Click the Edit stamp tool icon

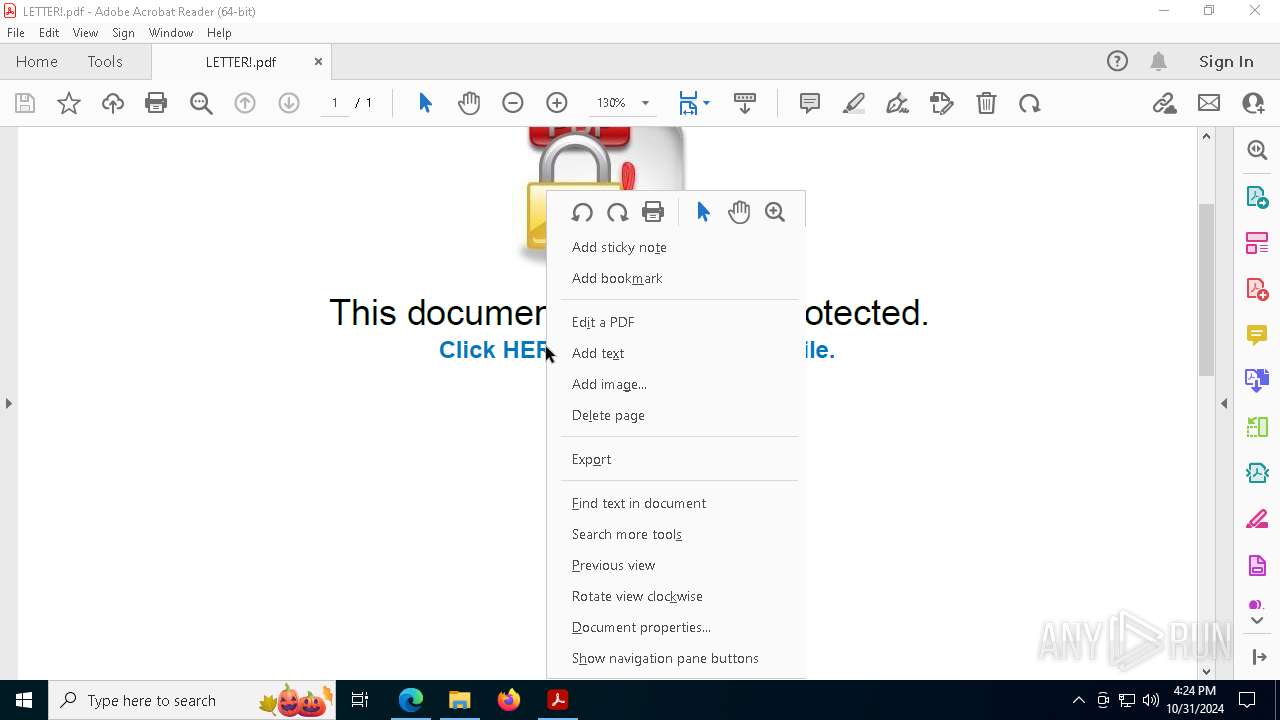tap(942, 103)
